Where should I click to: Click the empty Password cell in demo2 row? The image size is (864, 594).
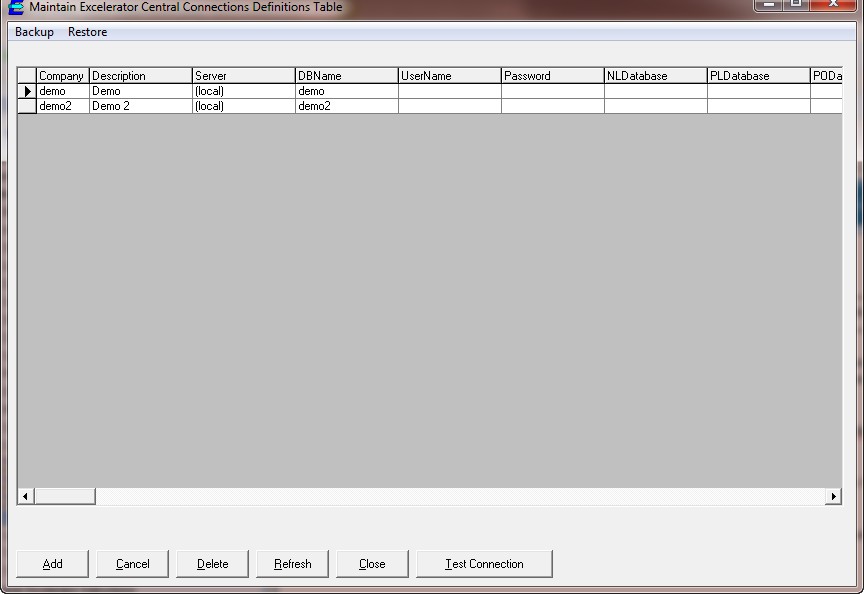click(553, 106)
